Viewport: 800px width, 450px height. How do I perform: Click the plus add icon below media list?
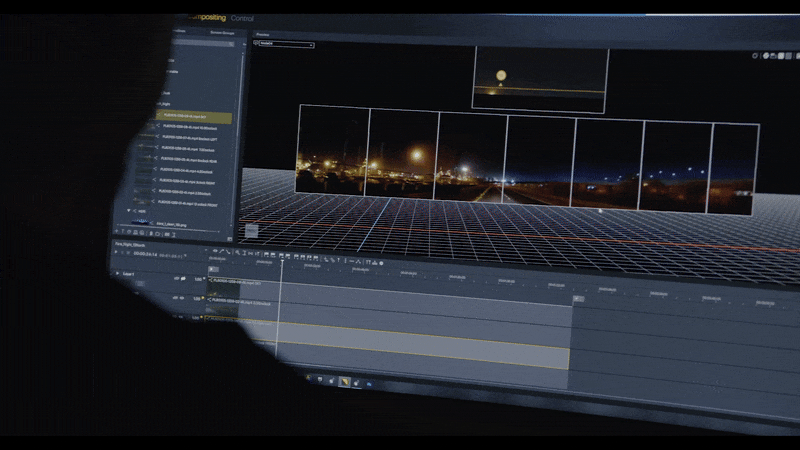point(116,232)
